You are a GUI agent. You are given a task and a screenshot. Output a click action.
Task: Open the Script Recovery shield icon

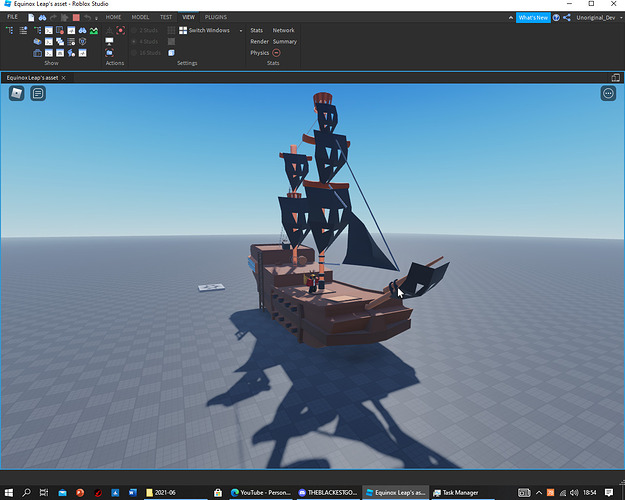83,41
